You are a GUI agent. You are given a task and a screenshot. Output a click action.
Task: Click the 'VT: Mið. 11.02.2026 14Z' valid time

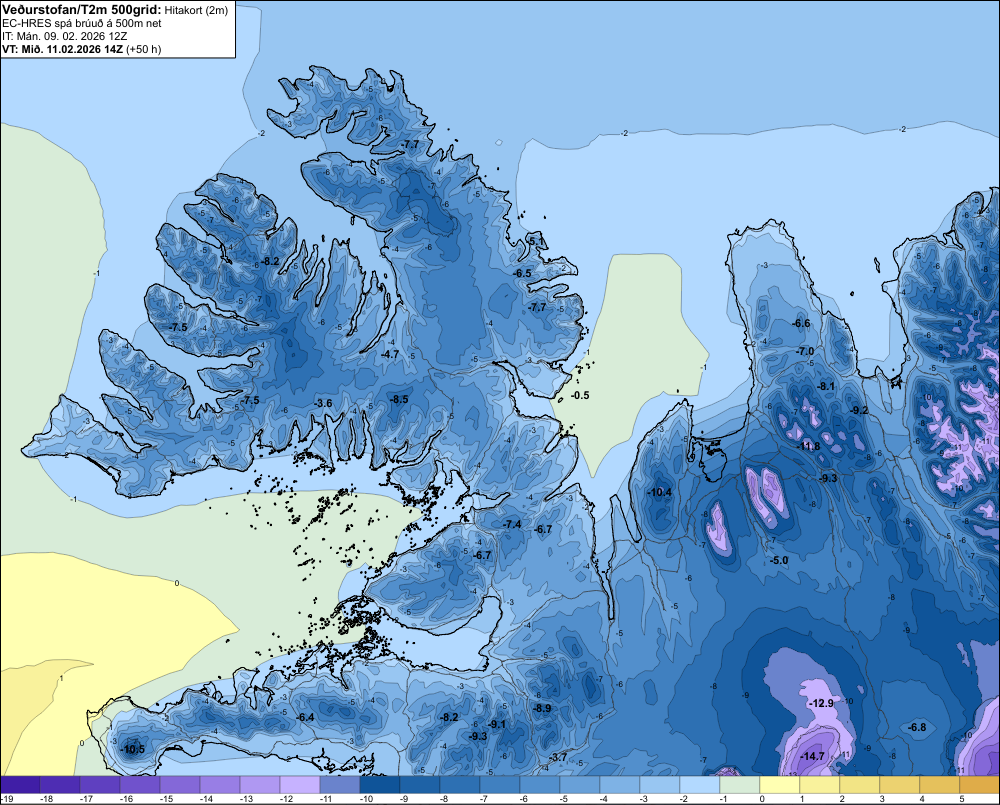62,49
